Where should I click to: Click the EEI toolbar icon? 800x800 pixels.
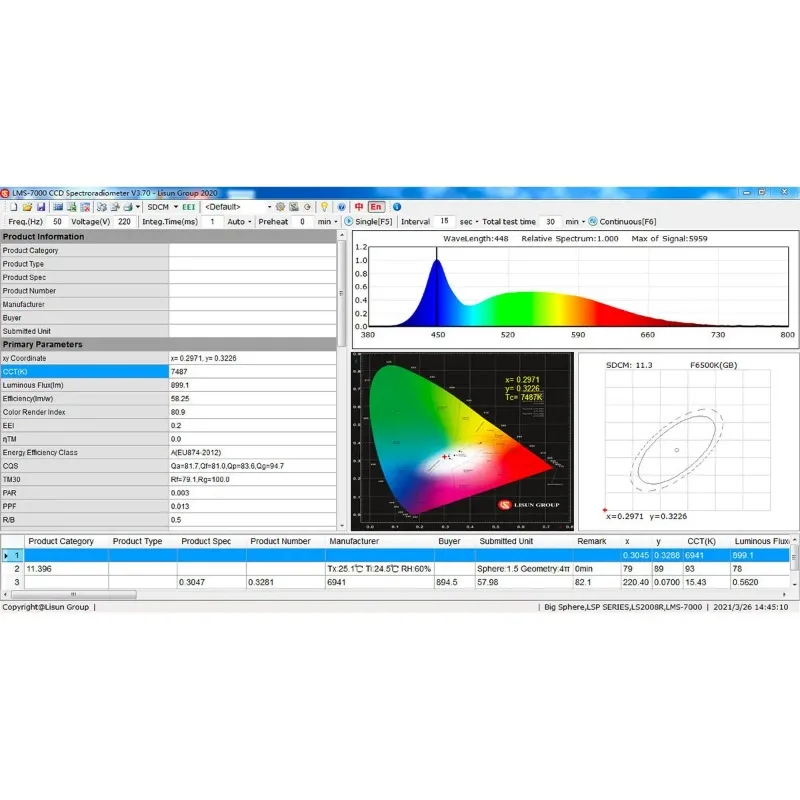pyautogui.click(x=189, y=207)
